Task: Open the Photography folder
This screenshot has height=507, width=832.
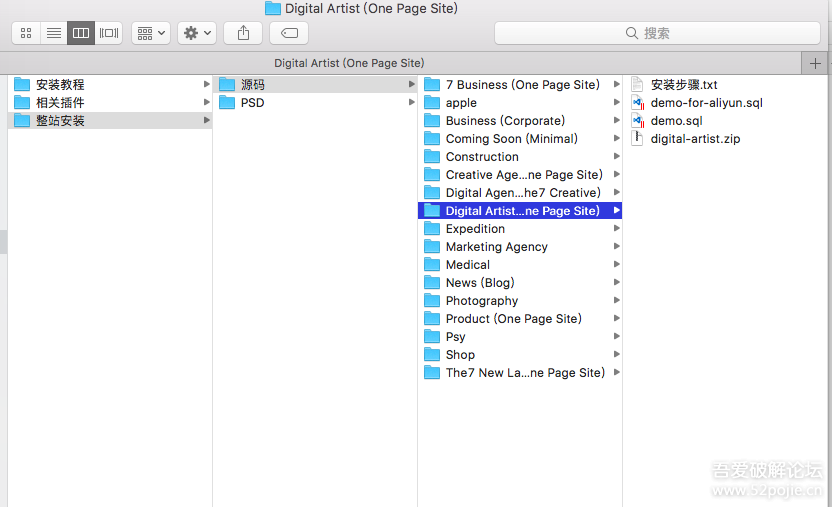Action: point(481,301)
